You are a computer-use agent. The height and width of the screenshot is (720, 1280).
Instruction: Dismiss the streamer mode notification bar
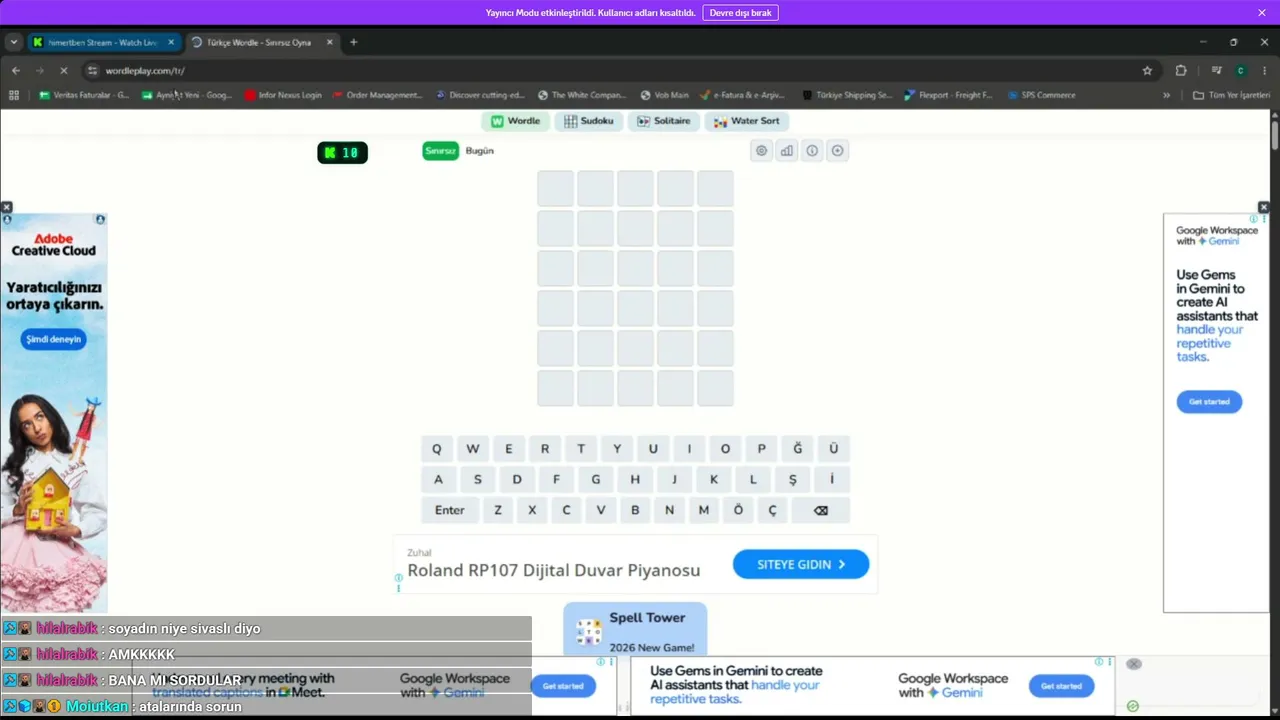click(1262, 13)
